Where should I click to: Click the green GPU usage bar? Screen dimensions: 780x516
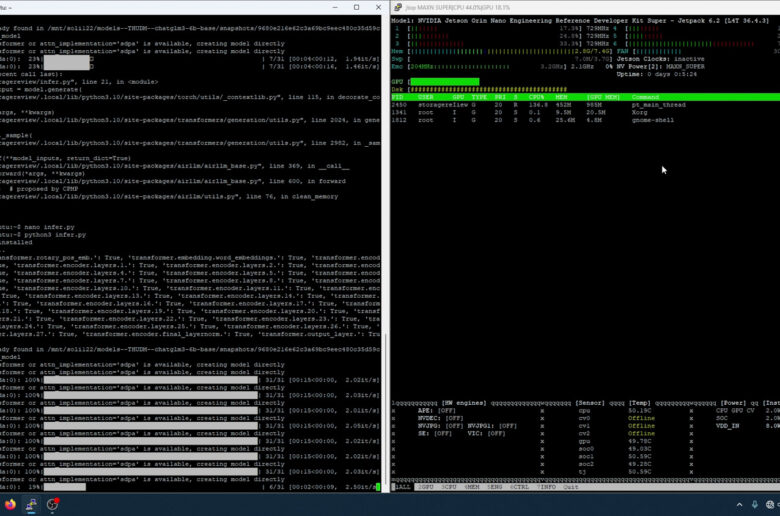coord(445,82)
